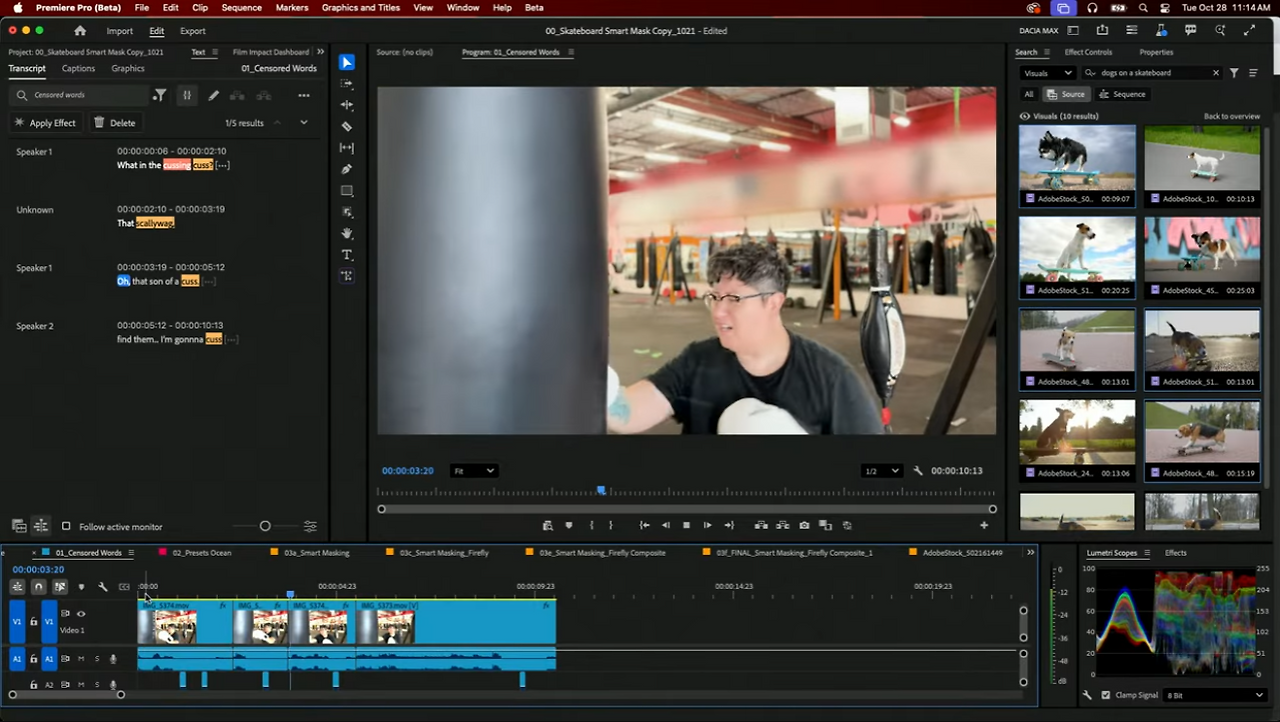Click Back to overview link
This screenshot has width=1280, height=722.
(1232, 116)
